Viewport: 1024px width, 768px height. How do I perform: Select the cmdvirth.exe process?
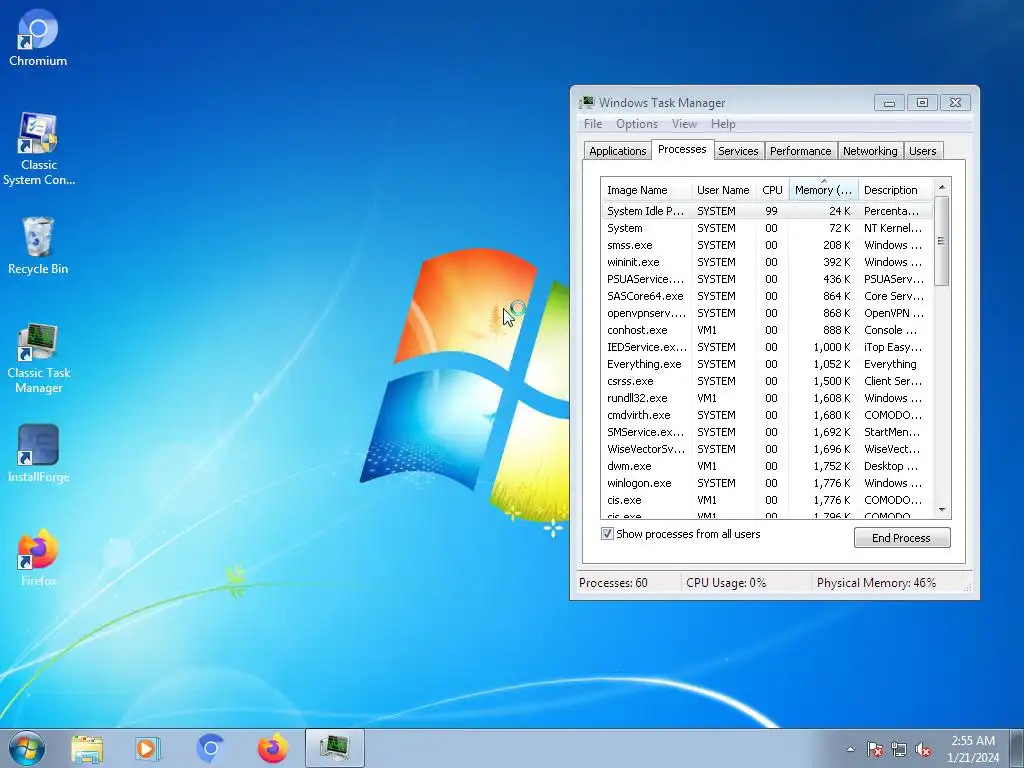click(x=767, y=415)
